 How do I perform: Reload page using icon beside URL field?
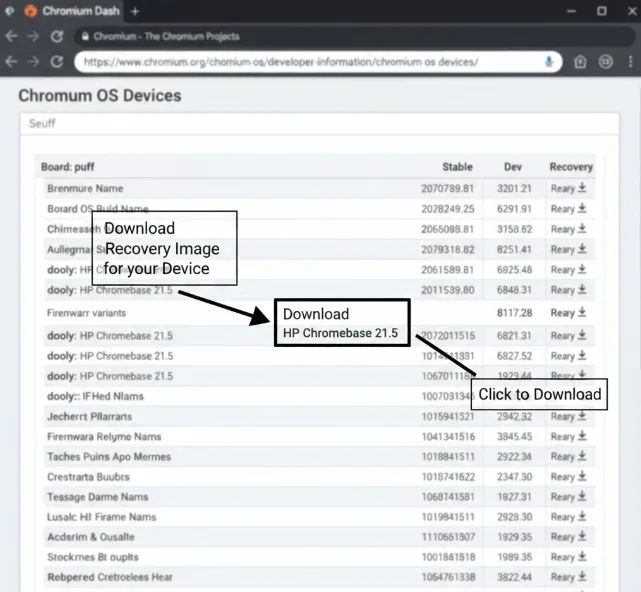(57, 62)
